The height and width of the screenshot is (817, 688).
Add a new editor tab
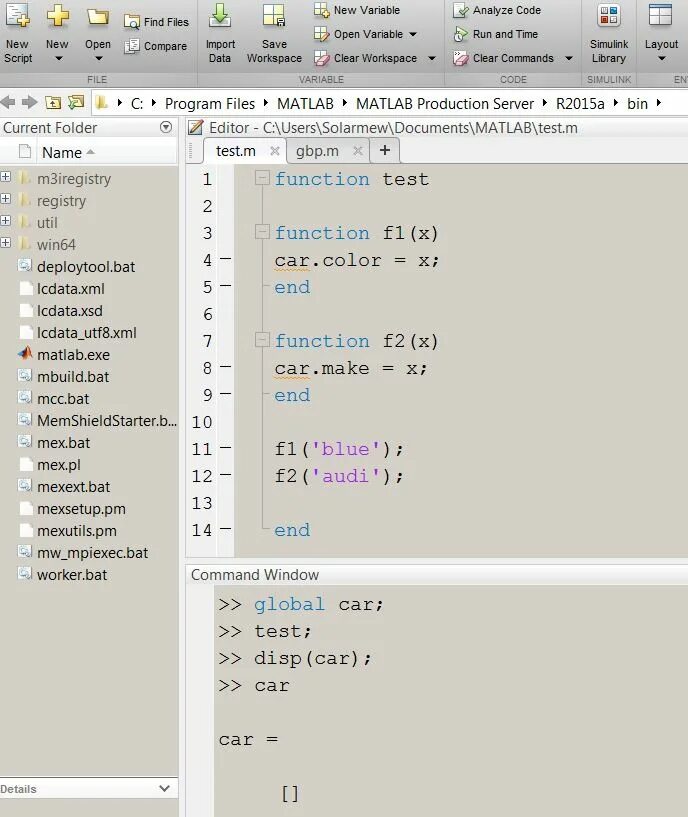[385, 150]
